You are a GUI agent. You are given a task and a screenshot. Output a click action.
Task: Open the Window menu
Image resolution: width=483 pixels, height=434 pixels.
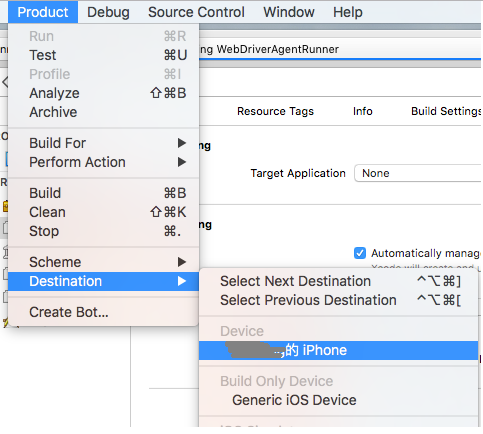click(289, 12)
